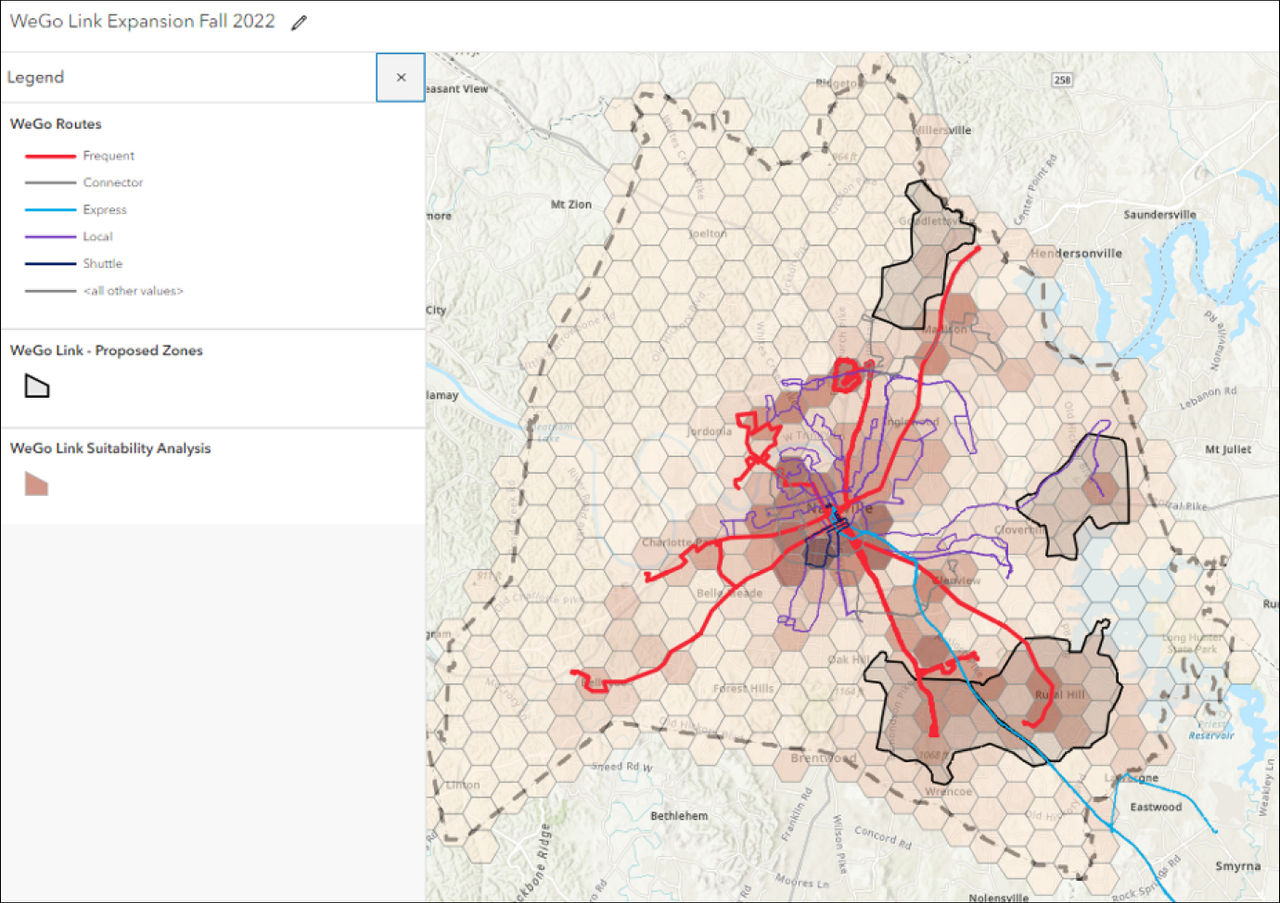Click the Mt Juliet label on the map
This screenshot has width=1280, height=903.
pyautogui.click(x=1229, y=451)
